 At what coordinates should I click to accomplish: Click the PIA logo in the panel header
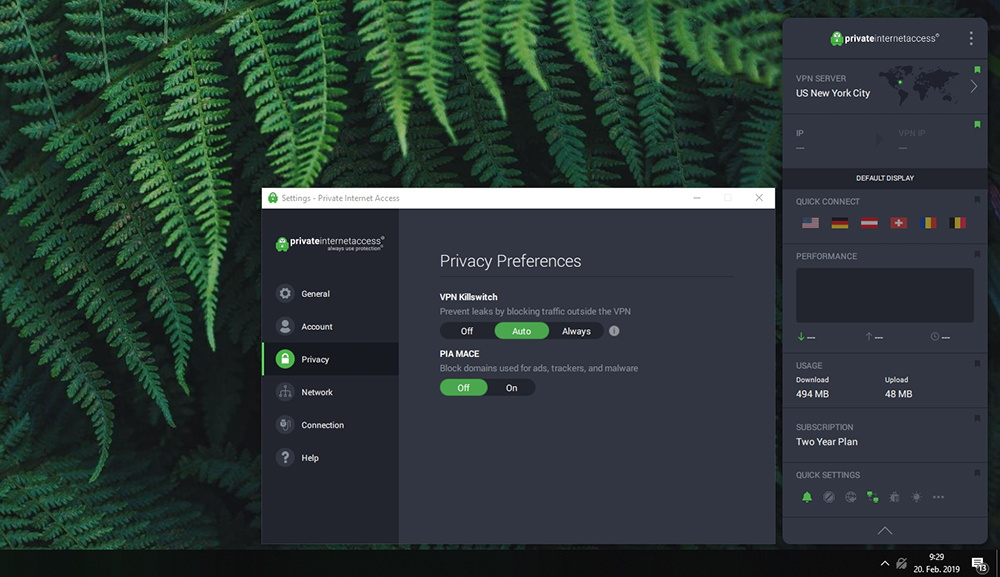885,38
